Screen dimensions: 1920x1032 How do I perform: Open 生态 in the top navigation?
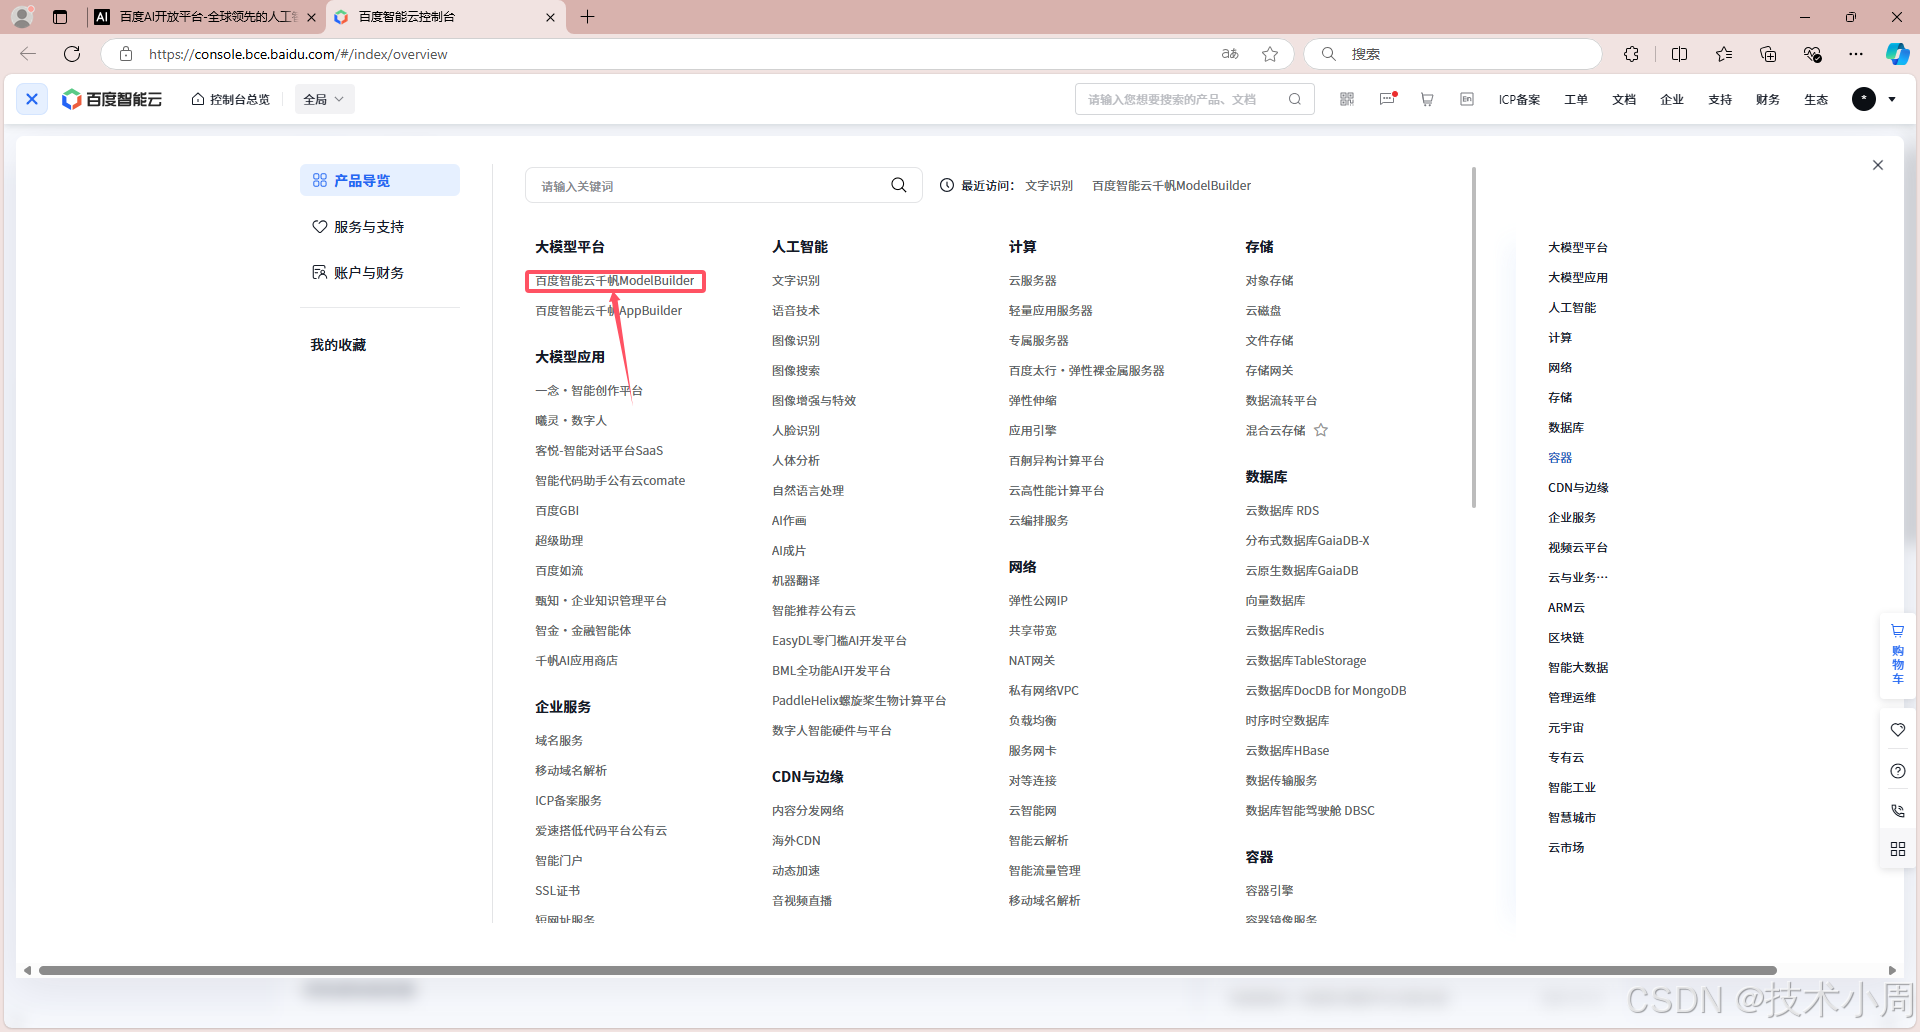pos(1816,99)
